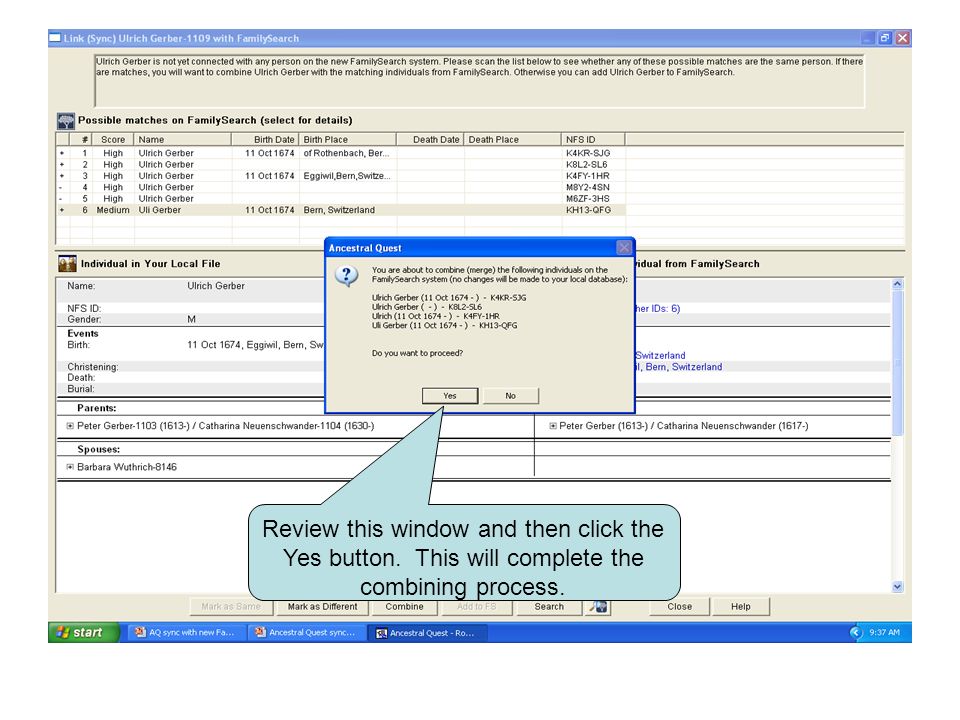The image size is (960, 720).
Task: Click the Medium score cell in row 6
Action: (113, 210)
